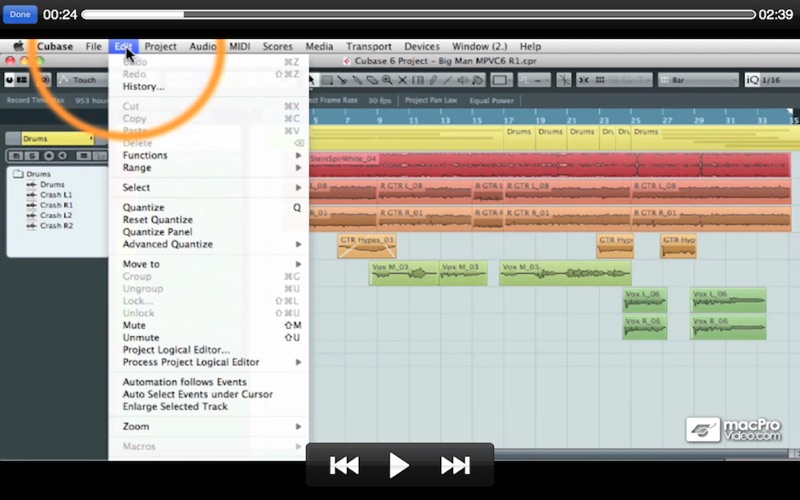Select the Line tool
This screenshot has width=800, height=500.
pos(447,80)
